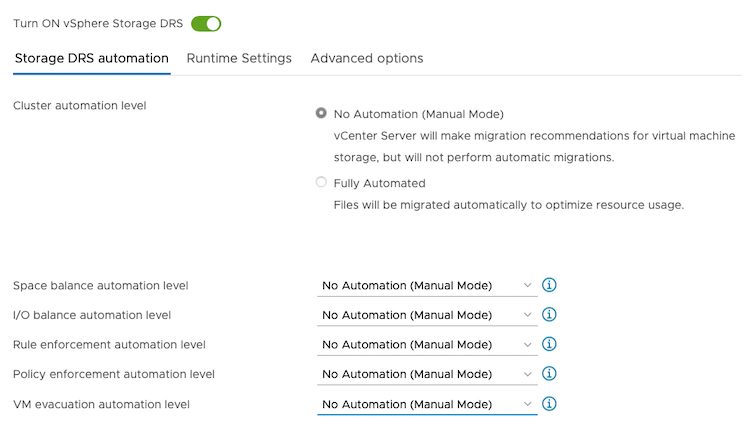Open VM evacuation automation level dropdown
Image resolution: width=744 pixels, height=440 pixels.
pos(427,404)
